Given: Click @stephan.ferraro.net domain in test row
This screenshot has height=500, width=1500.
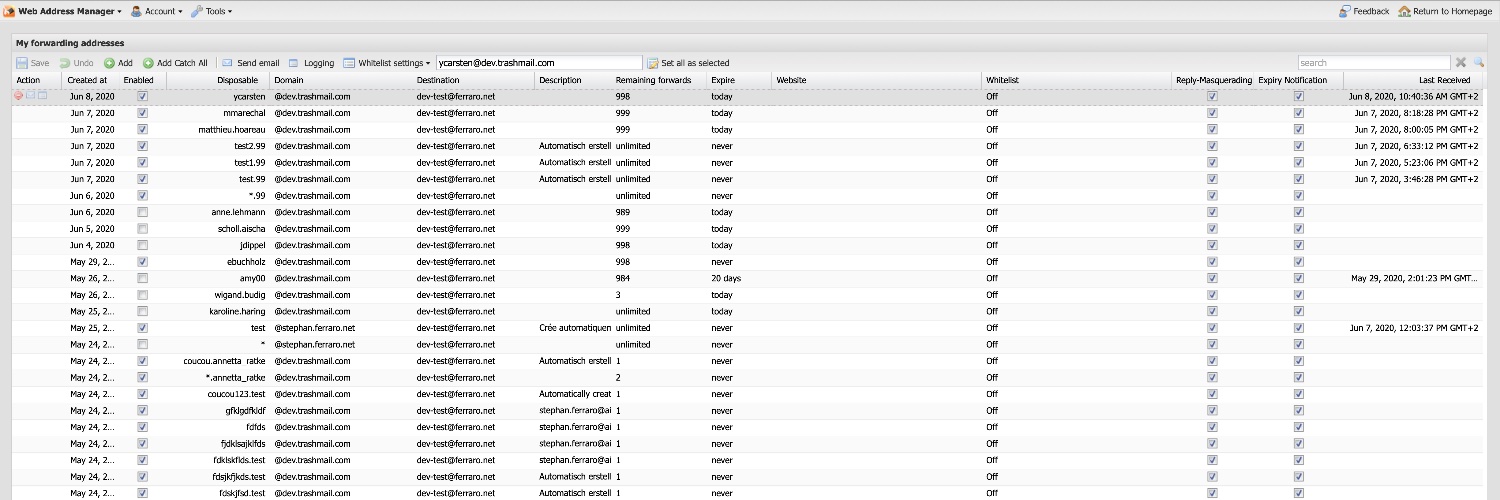Looking at the screenshot, I should [315, 328].
